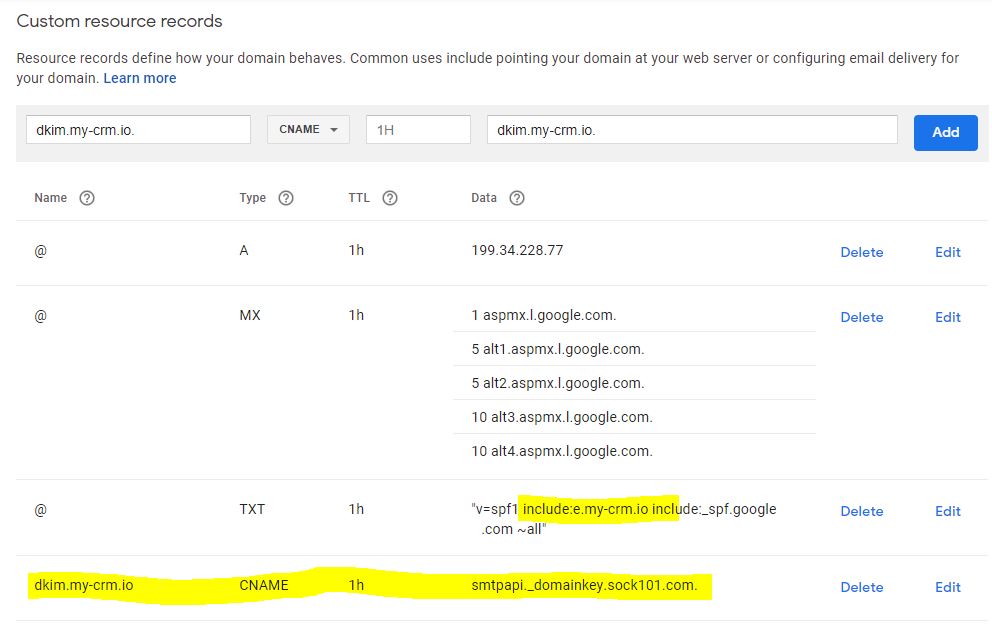
Task: Focus the TTL 1H input field
Action: (418, 130)
